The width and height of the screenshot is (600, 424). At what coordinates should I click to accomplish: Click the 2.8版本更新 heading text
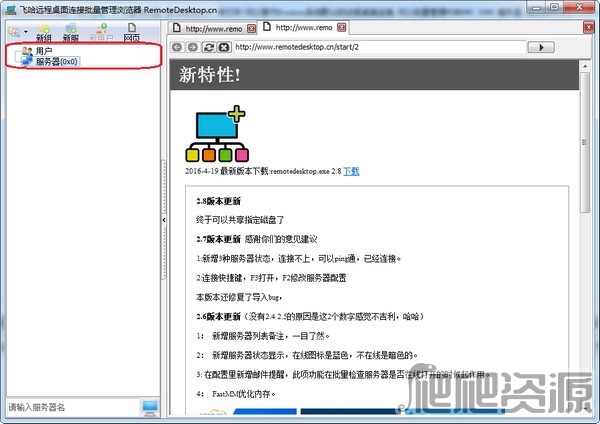[218, 201]
